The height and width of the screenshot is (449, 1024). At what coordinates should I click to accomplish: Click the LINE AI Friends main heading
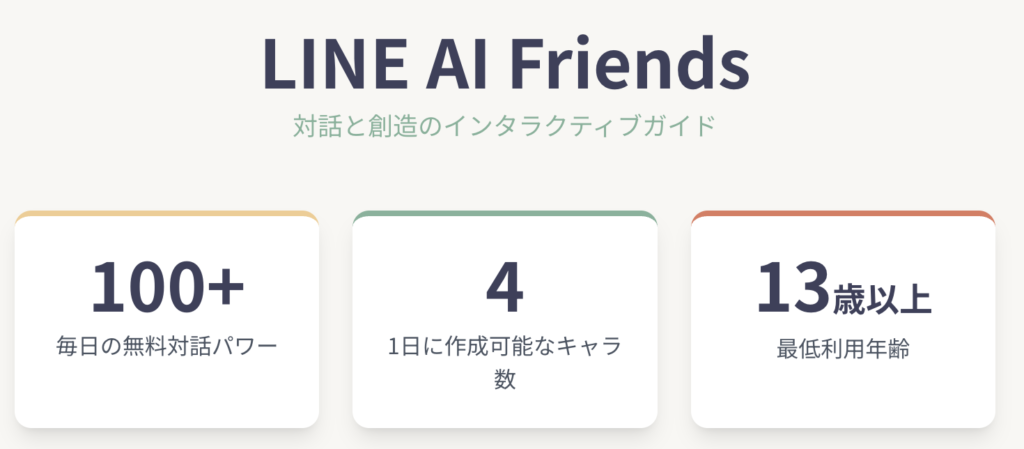(x=505, y=65)
